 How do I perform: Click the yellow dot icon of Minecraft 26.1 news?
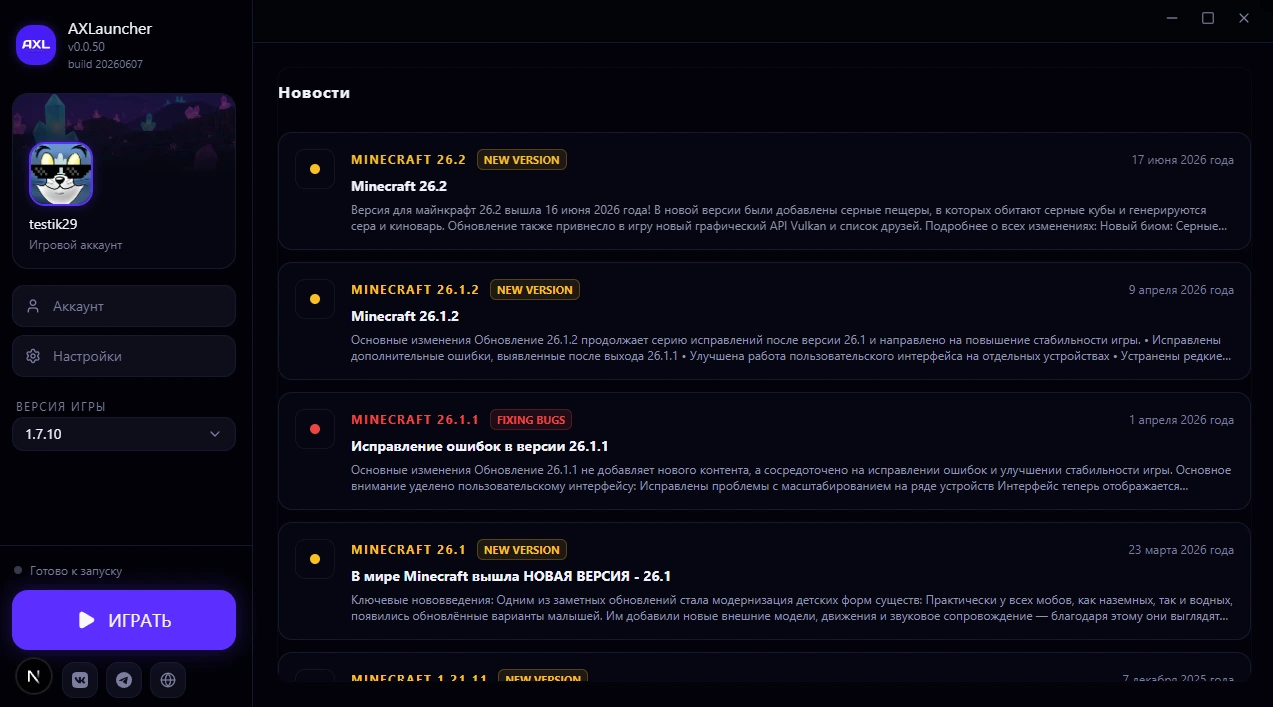(315, 559)
